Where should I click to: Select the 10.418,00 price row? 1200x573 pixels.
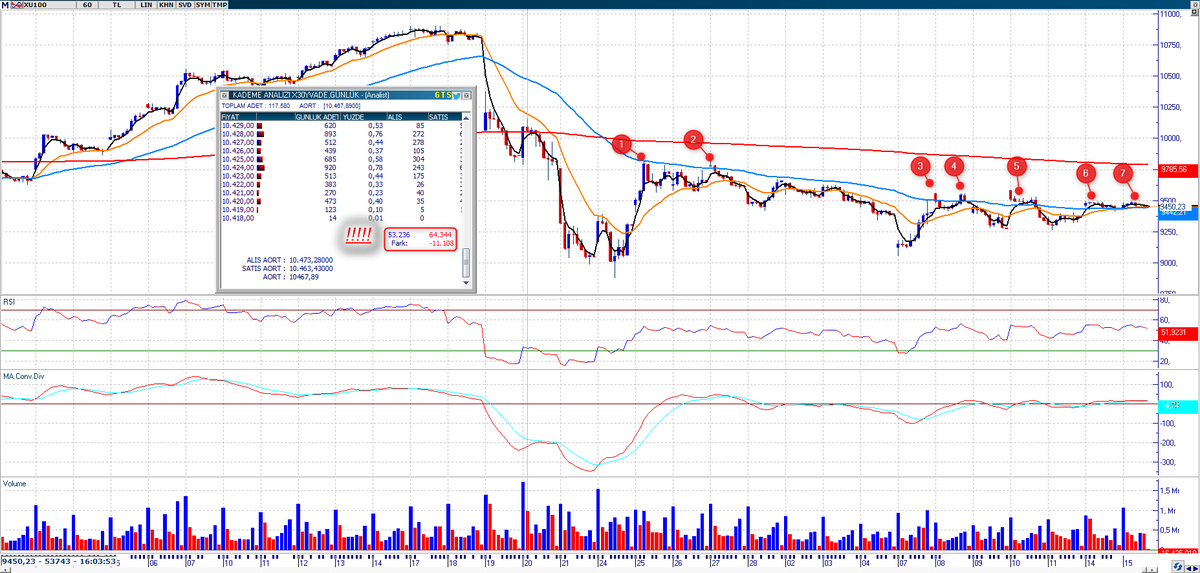341,218
